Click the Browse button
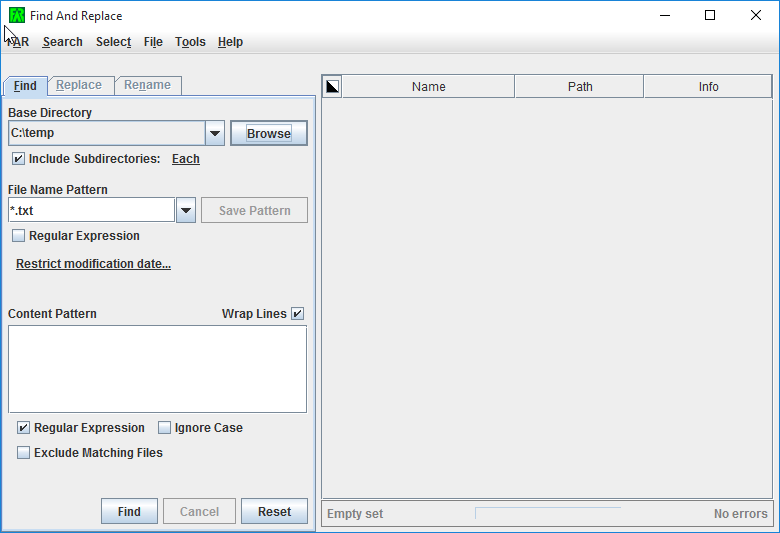 click(x=268, y=133)
